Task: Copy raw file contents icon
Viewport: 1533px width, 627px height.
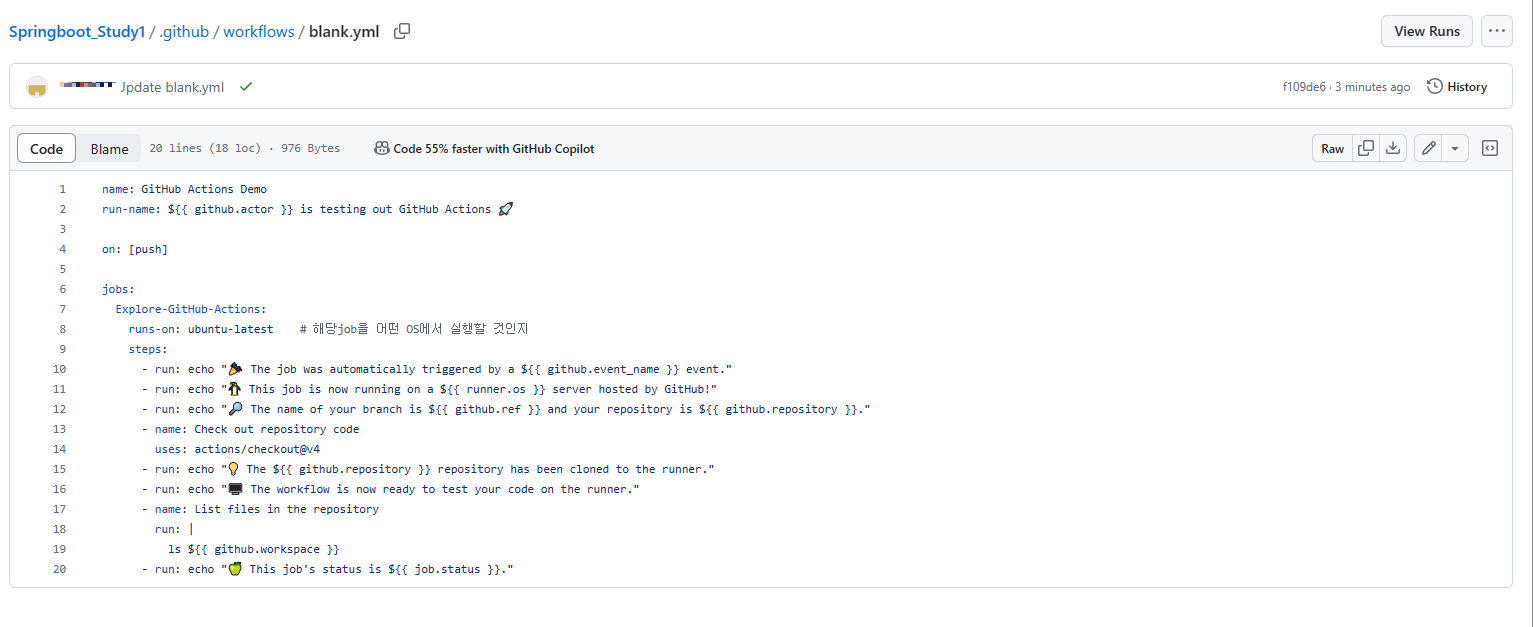Action: 1365,148
